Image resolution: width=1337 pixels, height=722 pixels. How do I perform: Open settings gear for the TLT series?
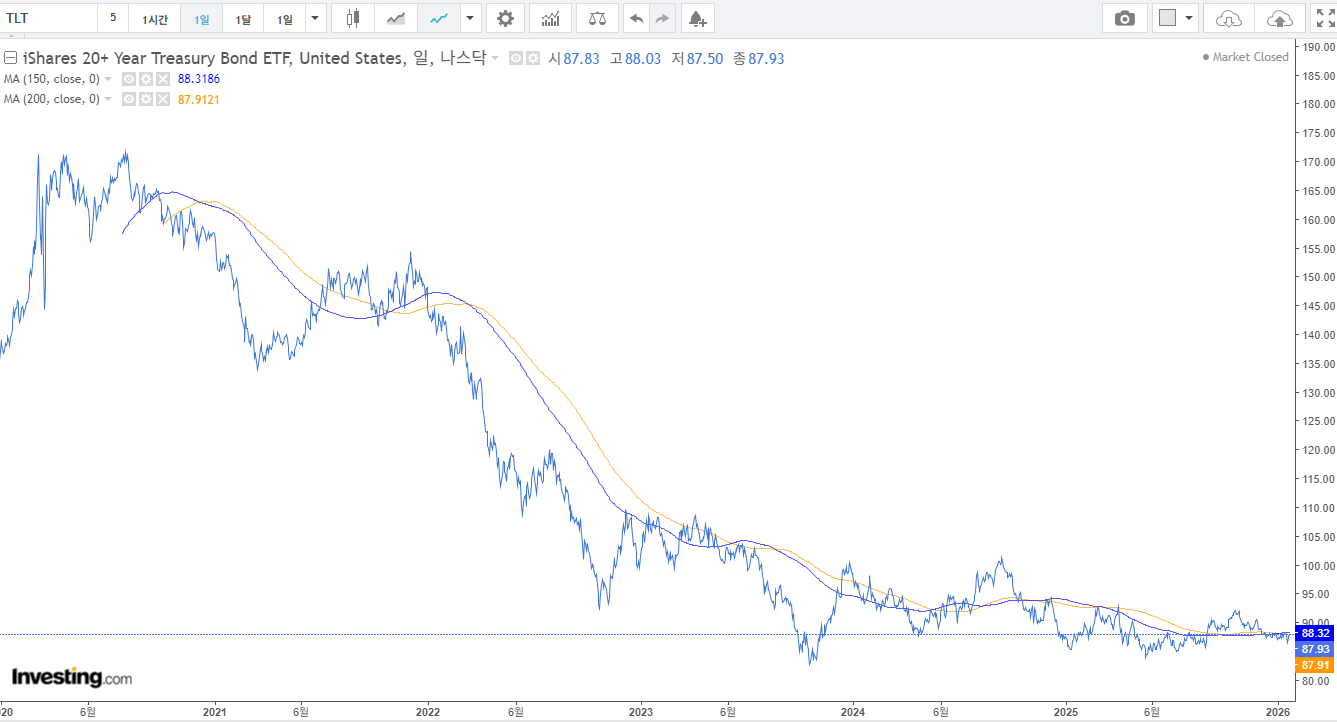click(x=533, y=58)
